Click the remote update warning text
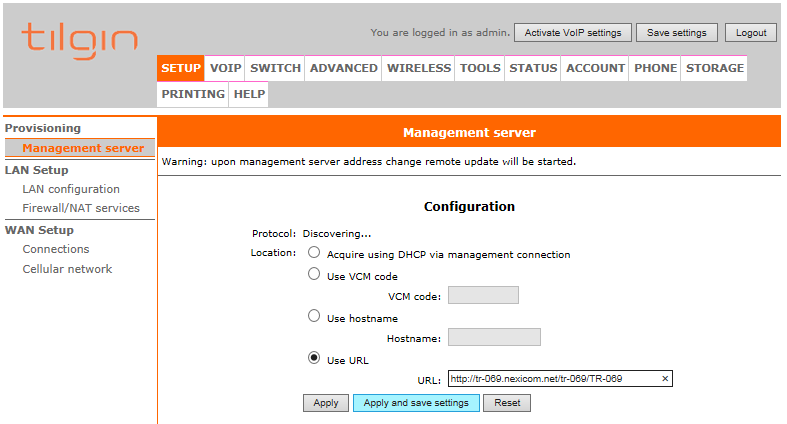787x424 pixels. click(x=369, y=162)
